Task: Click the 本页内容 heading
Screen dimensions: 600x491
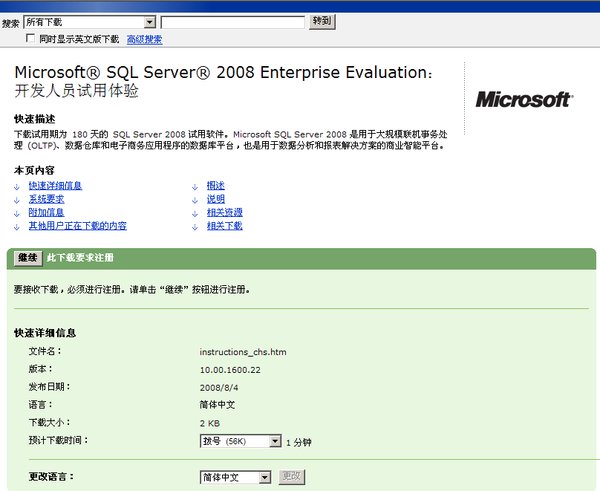Action: pos(34,170)
